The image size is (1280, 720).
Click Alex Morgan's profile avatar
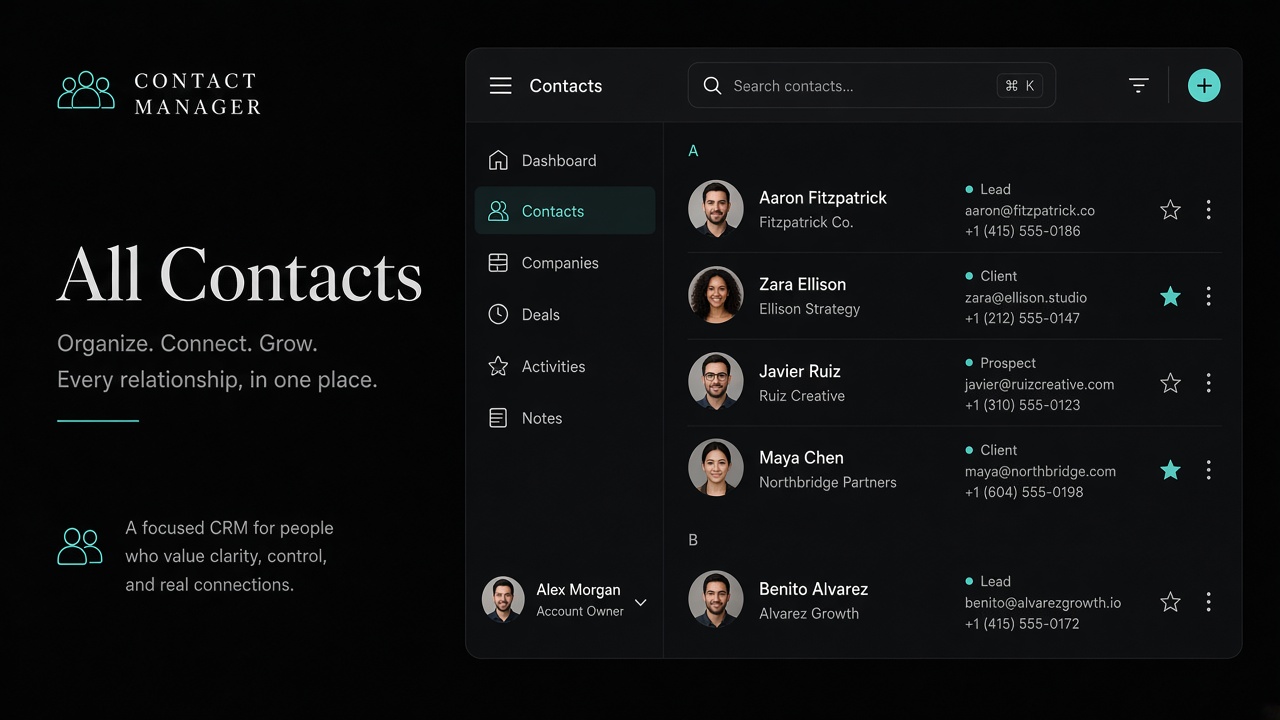[x=503, y=599]
